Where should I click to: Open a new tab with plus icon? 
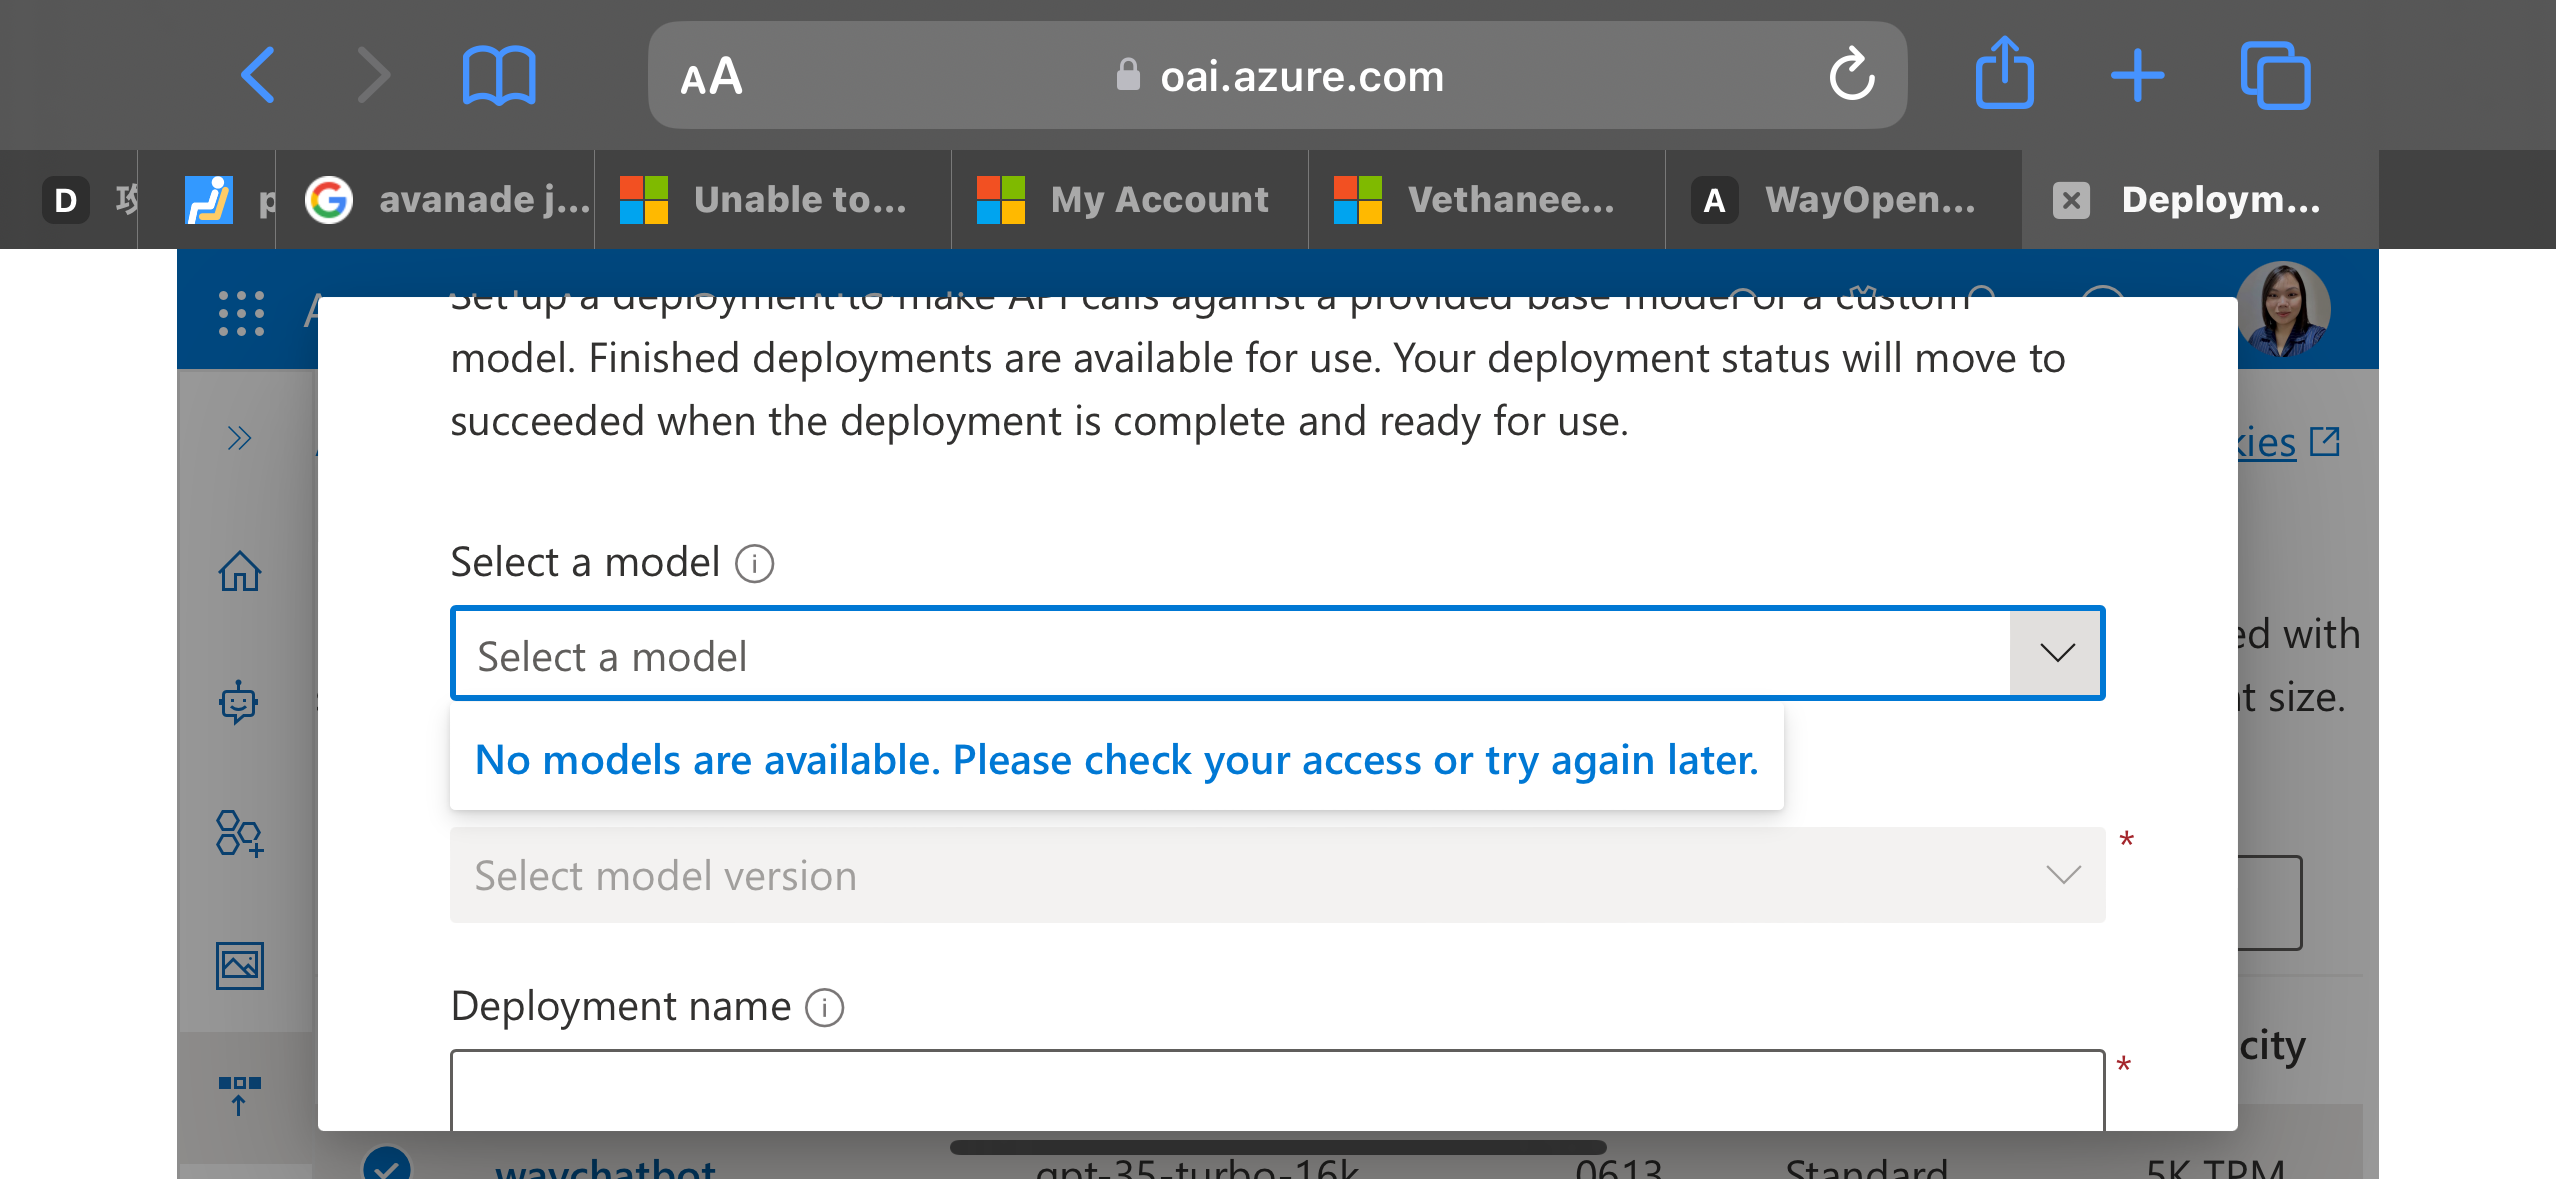click(x=2137, y=76)
